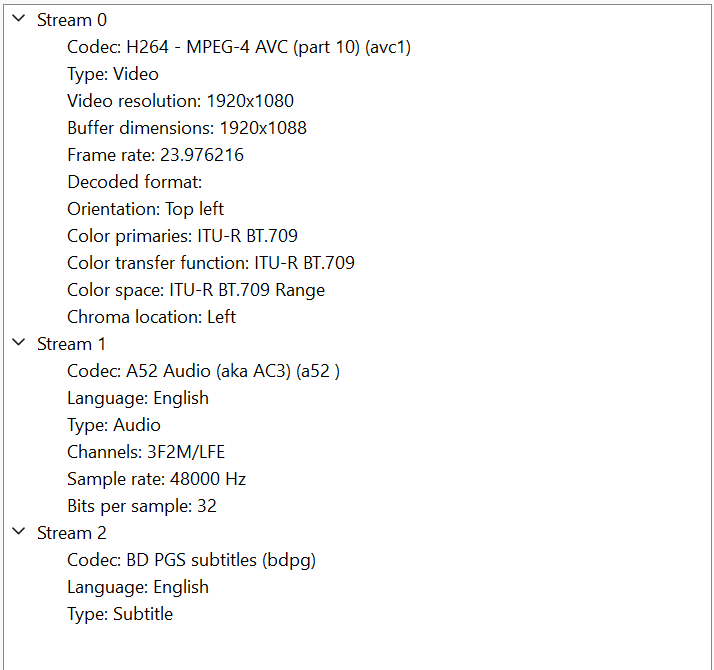Select Sample rate 48000 Hz row
The width and height of the screenshot is (714, 670).
[x=157, y=479]
